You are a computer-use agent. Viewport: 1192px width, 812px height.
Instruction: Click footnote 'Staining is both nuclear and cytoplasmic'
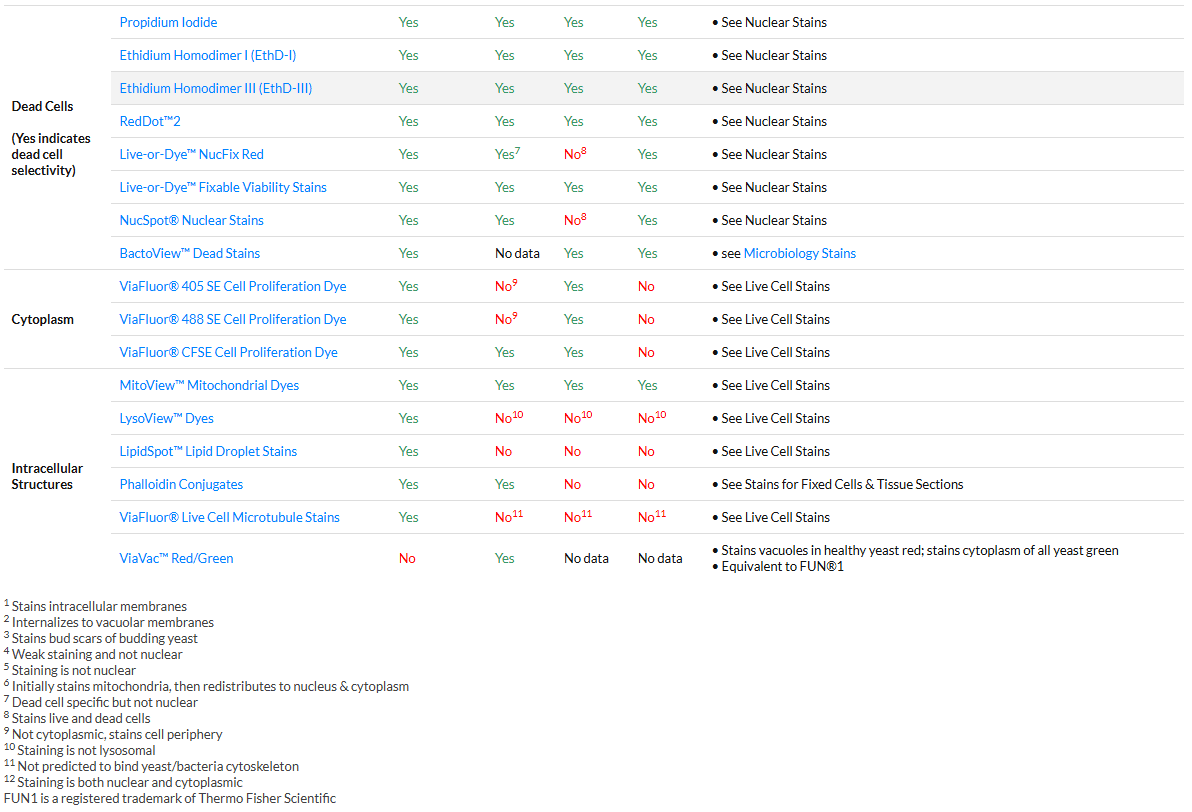[130, 782]
